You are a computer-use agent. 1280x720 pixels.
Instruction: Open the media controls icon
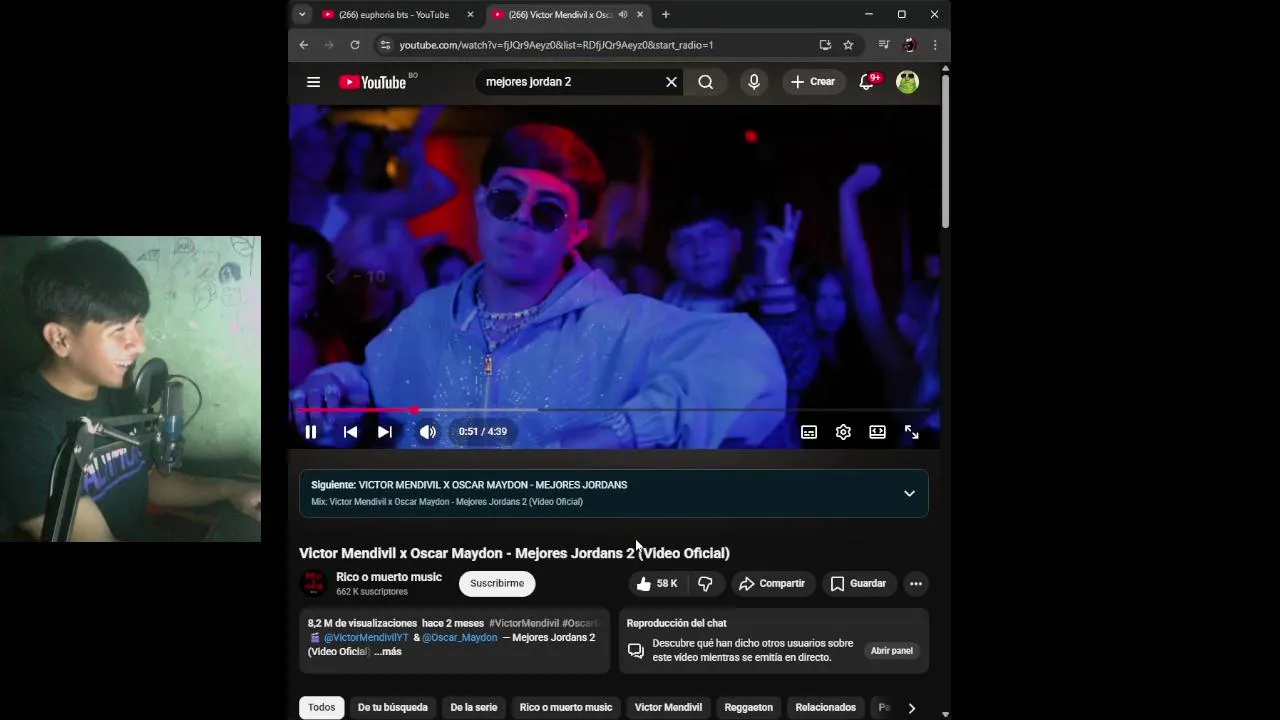point(883,45)
